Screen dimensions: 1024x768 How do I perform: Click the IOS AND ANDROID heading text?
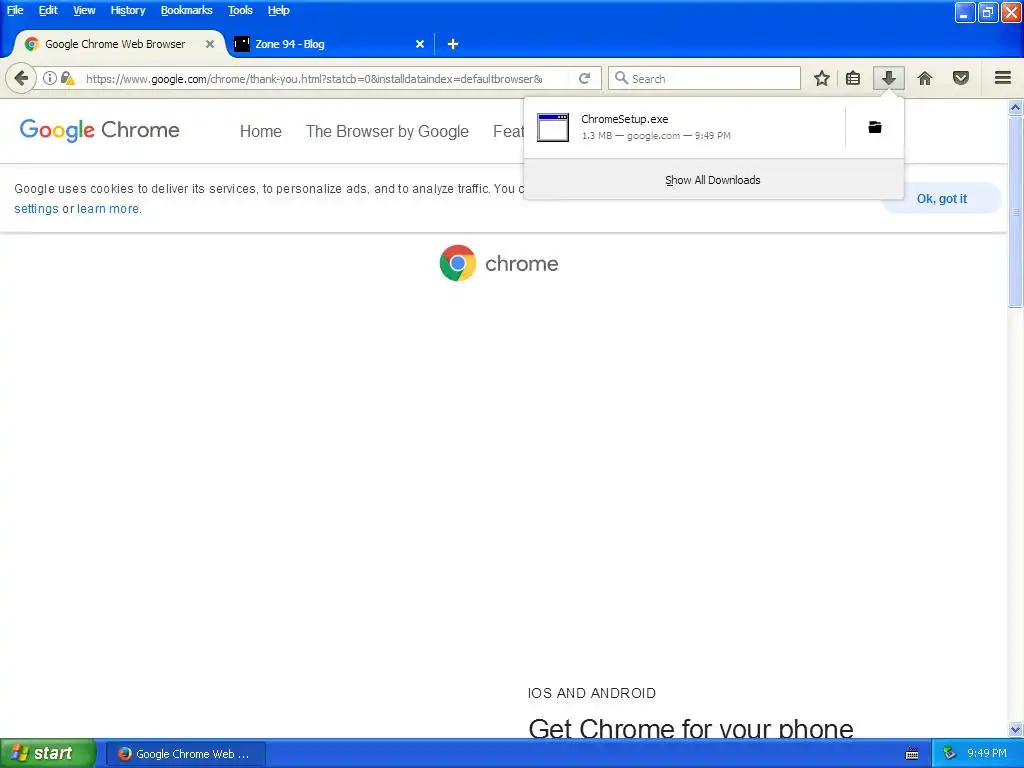(x=592, y=693)
